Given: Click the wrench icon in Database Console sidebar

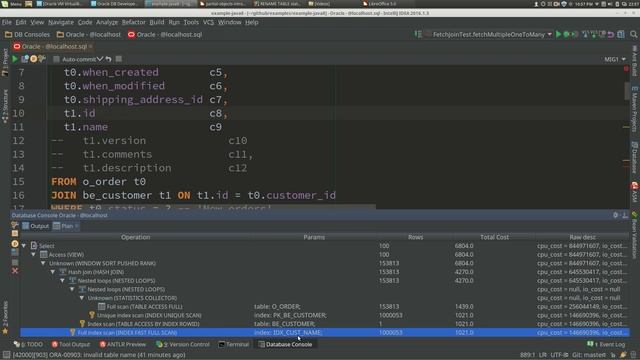Looking at the screenshot, I should (15, 225).
